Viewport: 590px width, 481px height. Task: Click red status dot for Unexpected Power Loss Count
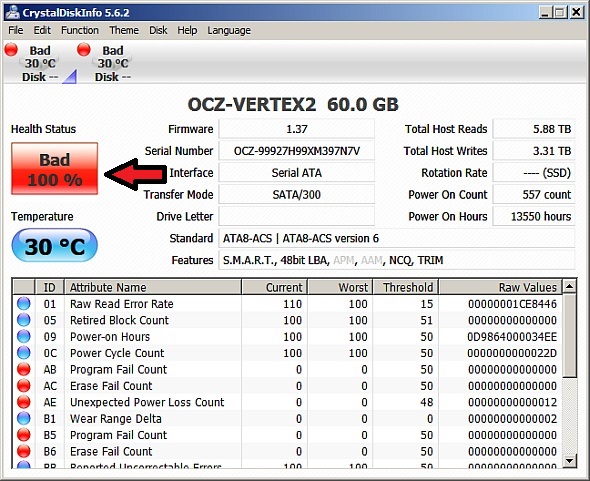[x=23, y=402]
